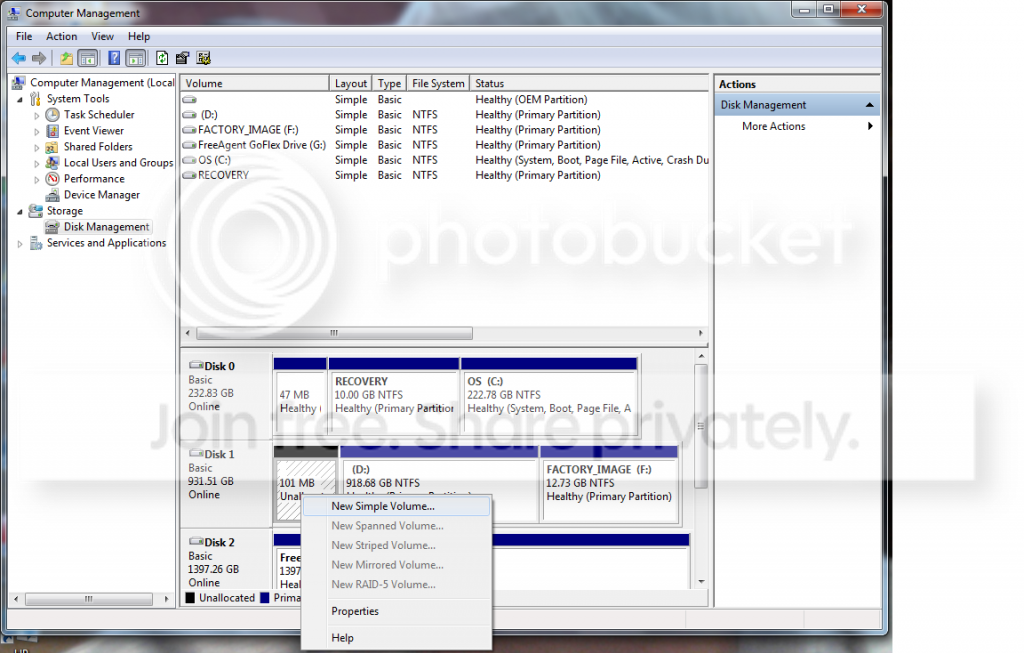Sort by the Status column header

point(589,84)
